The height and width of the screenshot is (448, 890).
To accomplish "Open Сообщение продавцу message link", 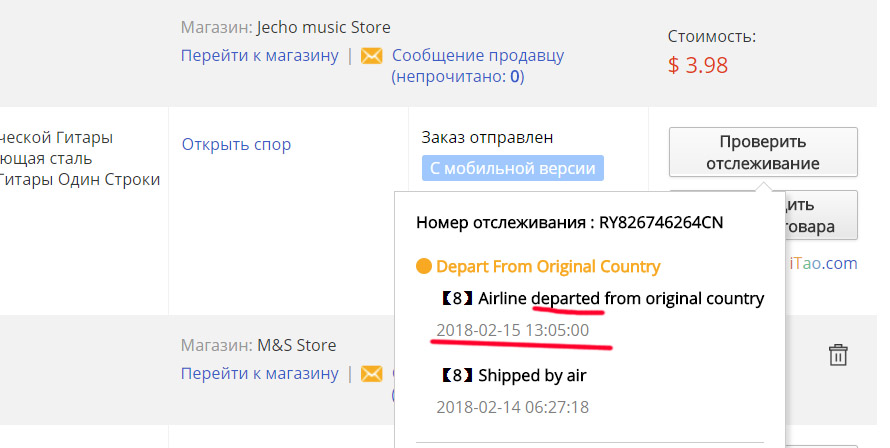I will [x=478, y=56].
